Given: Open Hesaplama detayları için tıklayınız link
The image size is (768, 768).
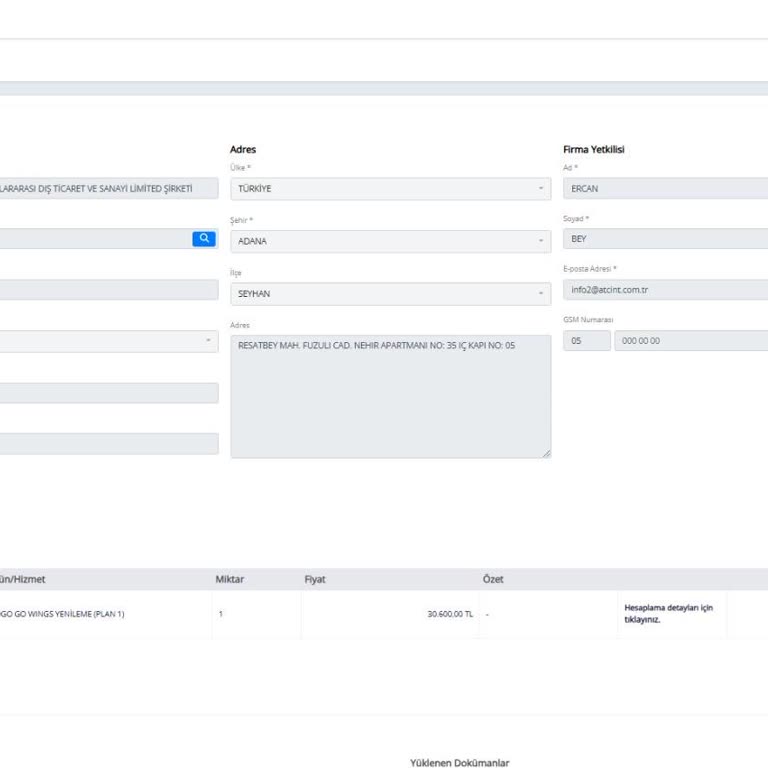Looking at the screenshot, I should (x=668, y=613).
